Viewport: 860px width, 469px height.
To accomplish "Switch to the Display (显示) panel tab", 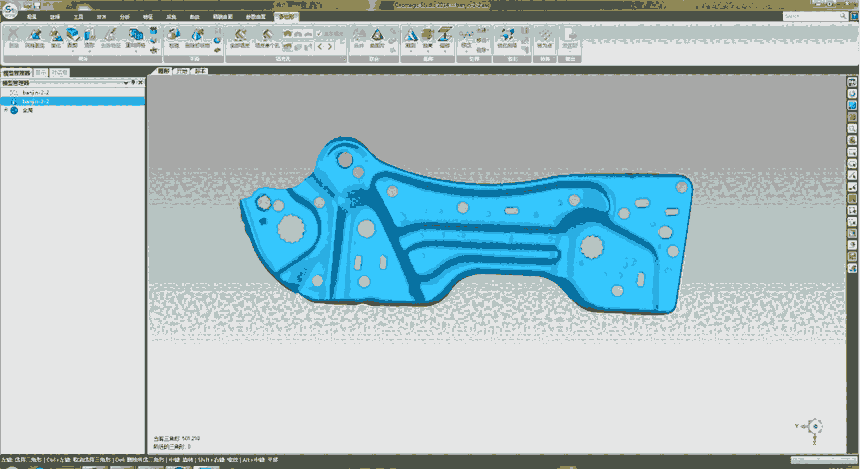I will click(40, 72).
